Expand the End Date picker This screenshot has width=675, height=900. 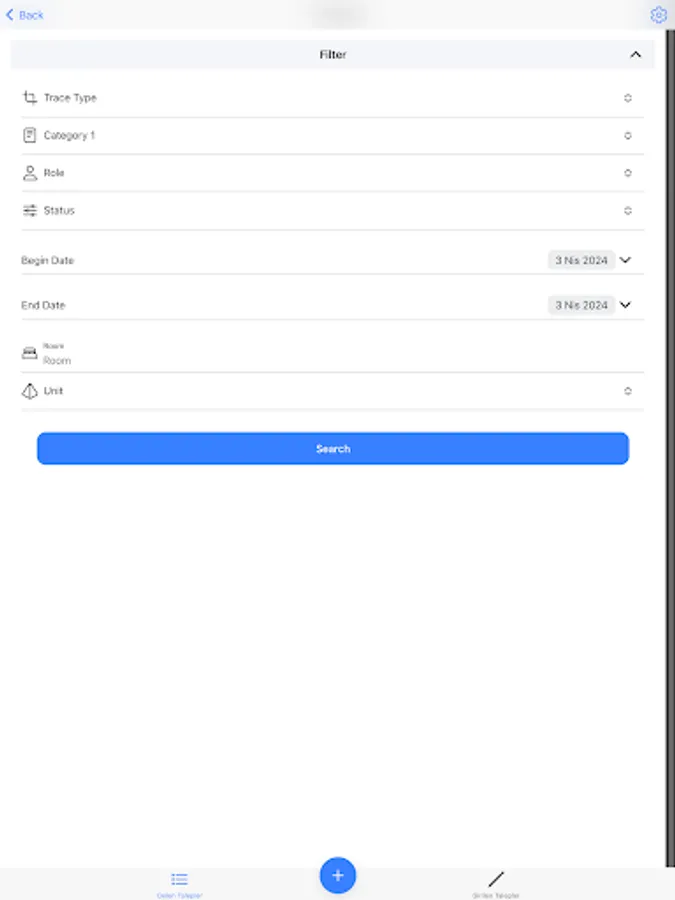(x=623, y=305)
